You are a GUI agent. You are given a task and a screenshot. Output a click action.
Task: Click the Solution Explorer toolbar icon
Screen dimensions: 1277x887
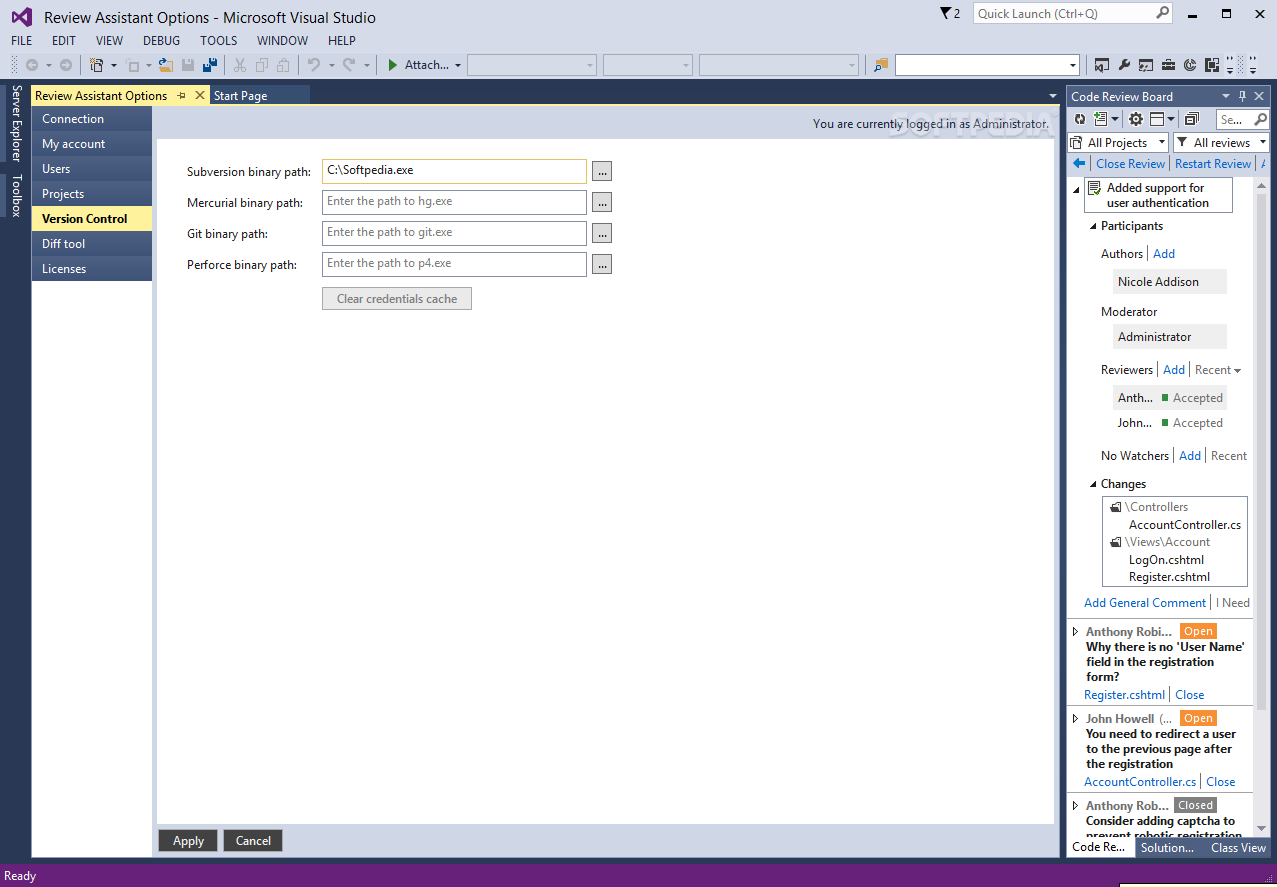click(1102, 65)
